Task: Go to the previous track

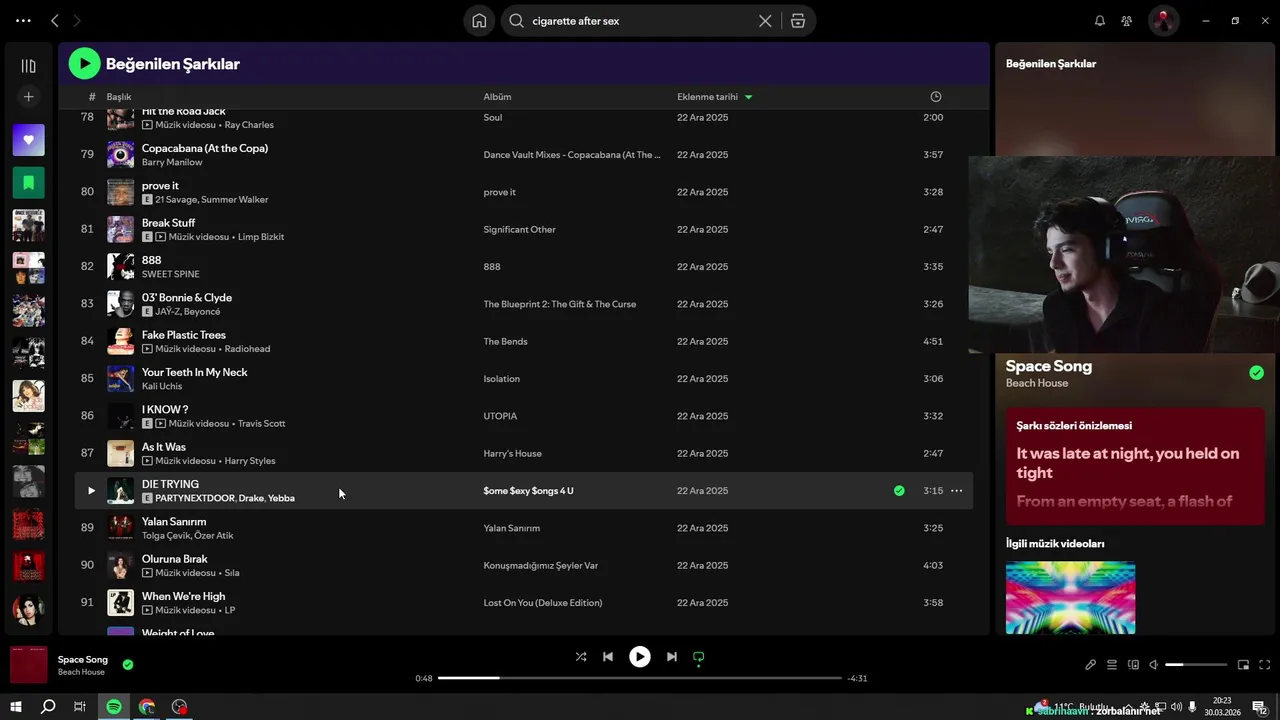Action: click(608, 657)
